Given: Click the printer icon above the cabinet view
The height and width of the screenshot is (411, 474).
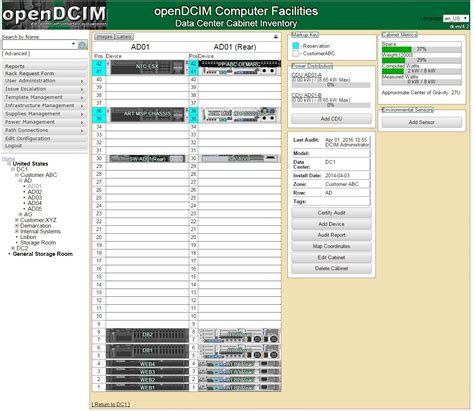Looking at the screenshot, I should 276,37.
